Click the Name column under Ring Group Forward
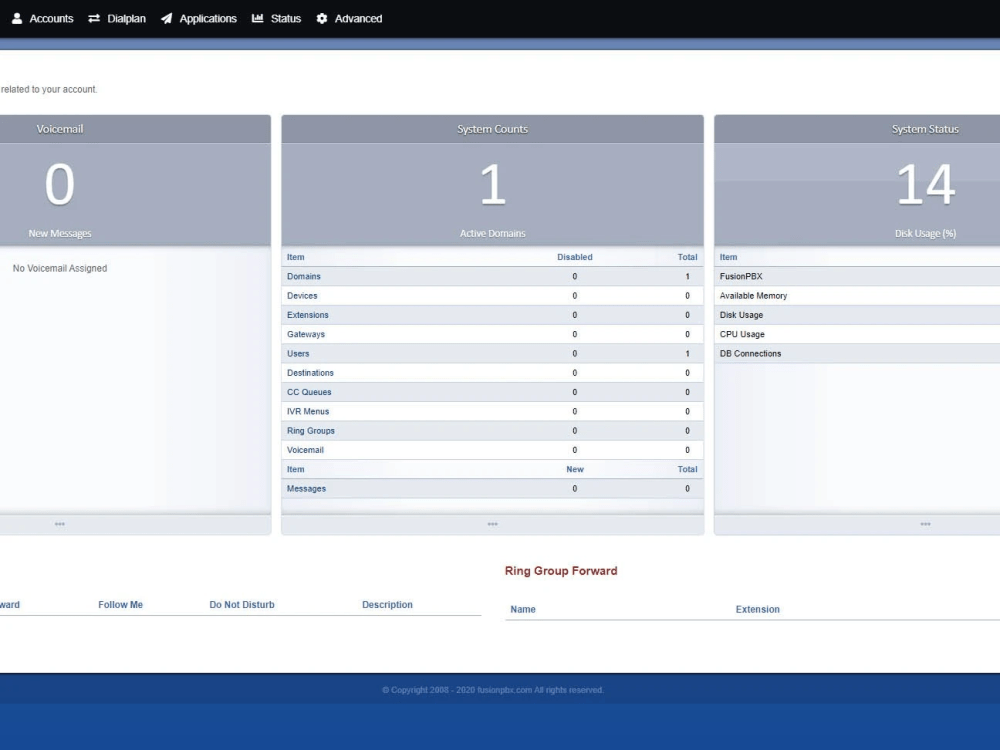 [x=523, y=609]
